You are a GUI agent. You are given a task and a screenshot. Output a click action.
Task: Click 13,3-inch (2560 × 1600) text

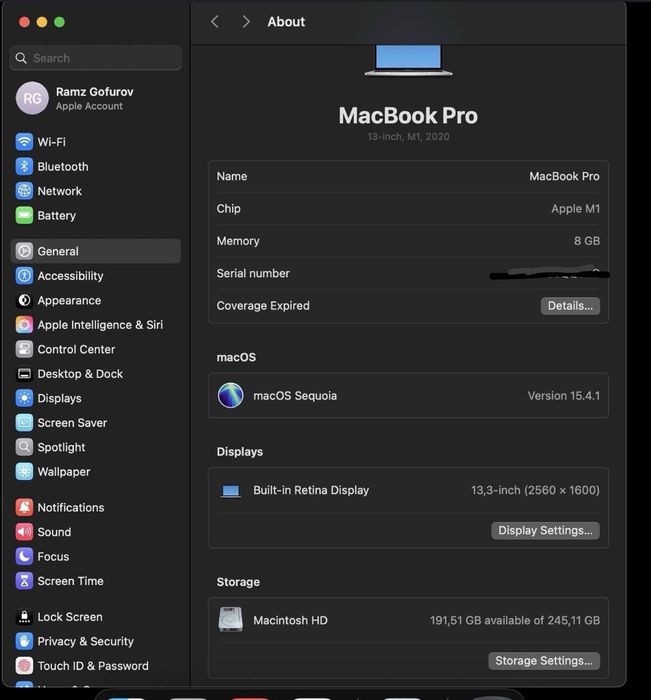click(535, 490)
